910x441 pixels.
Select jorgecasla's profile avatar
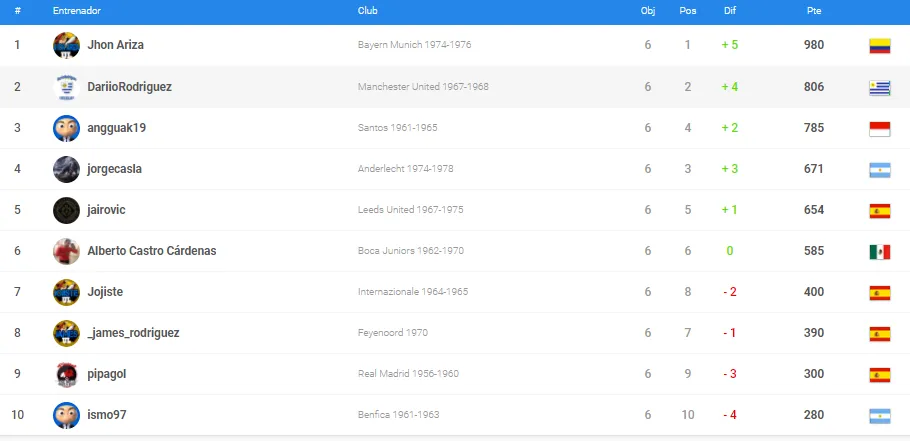66,169
